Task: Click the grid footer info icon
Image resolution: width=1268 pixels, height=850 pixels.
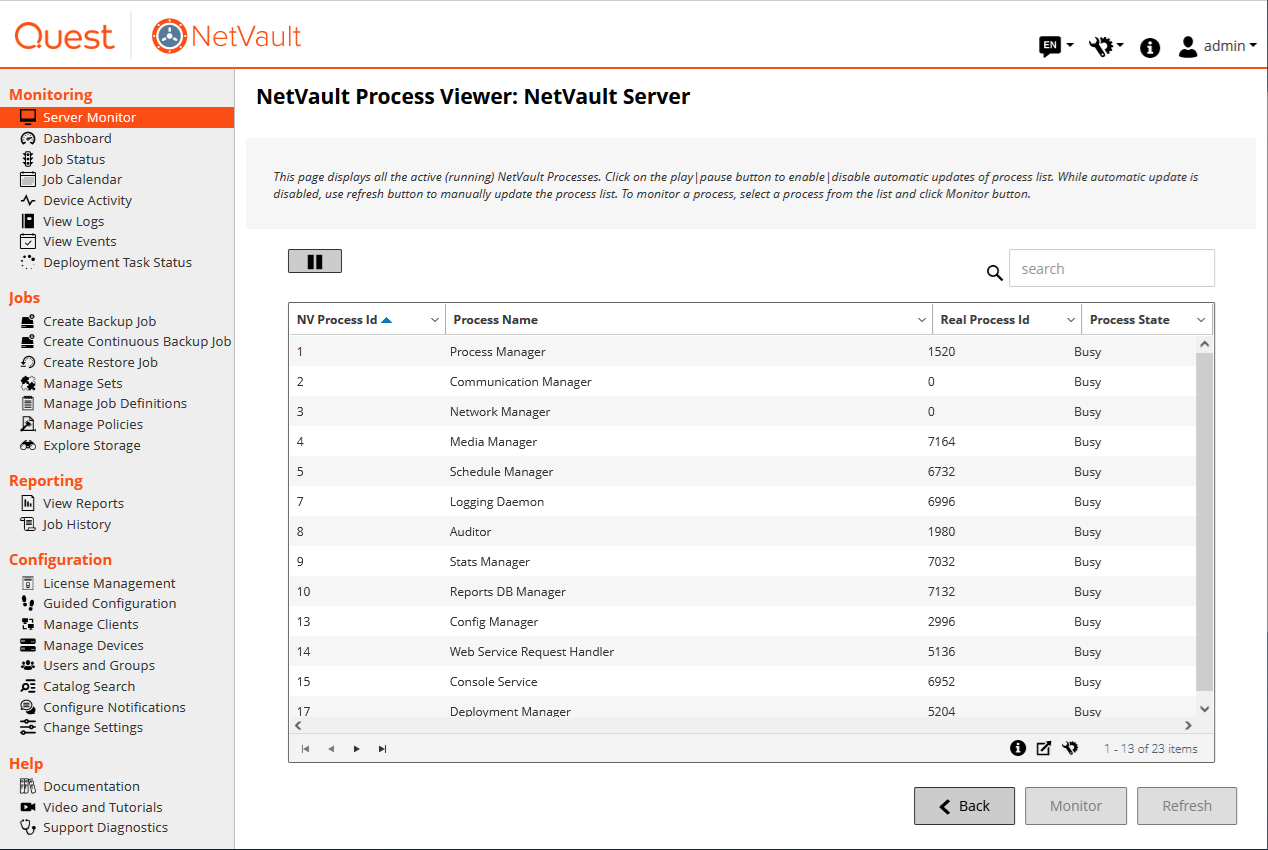Action: 1018,748
